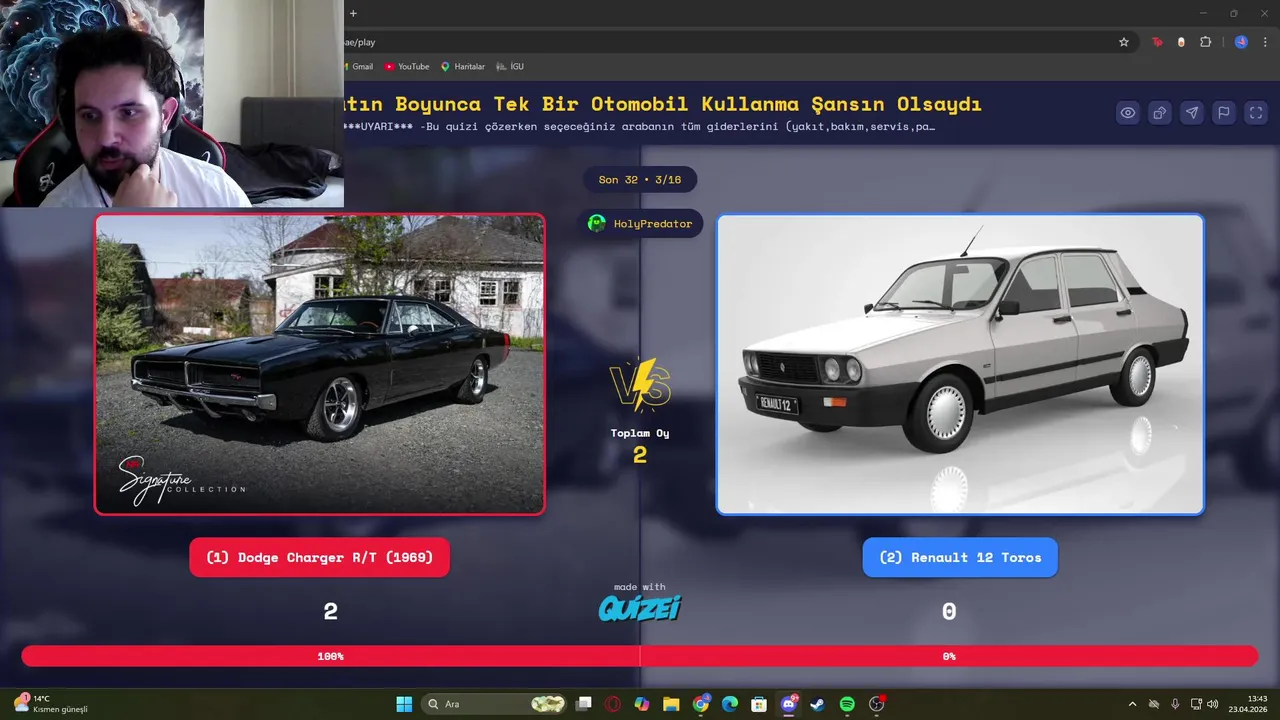Image resolution: width=1280 pixels, height=720 pixels.
Task: Click the flag report icon
Action: coord(1224,113)
